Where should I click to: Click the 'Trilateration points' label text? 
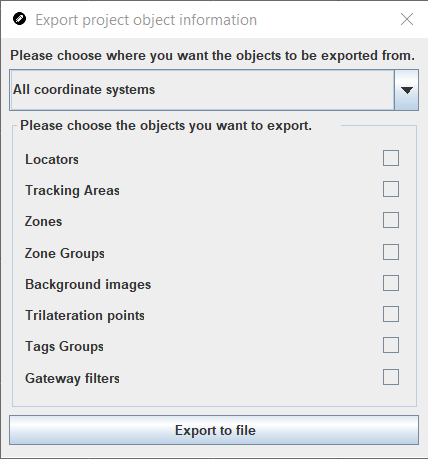pos(85,316)
